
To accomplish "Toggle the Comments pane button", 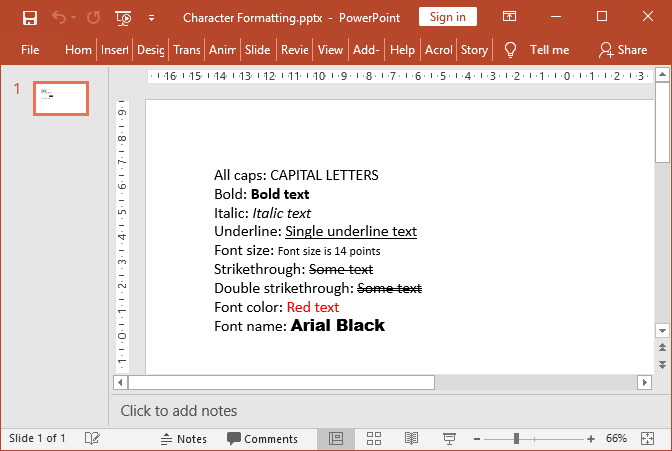I will click(262, 439).
